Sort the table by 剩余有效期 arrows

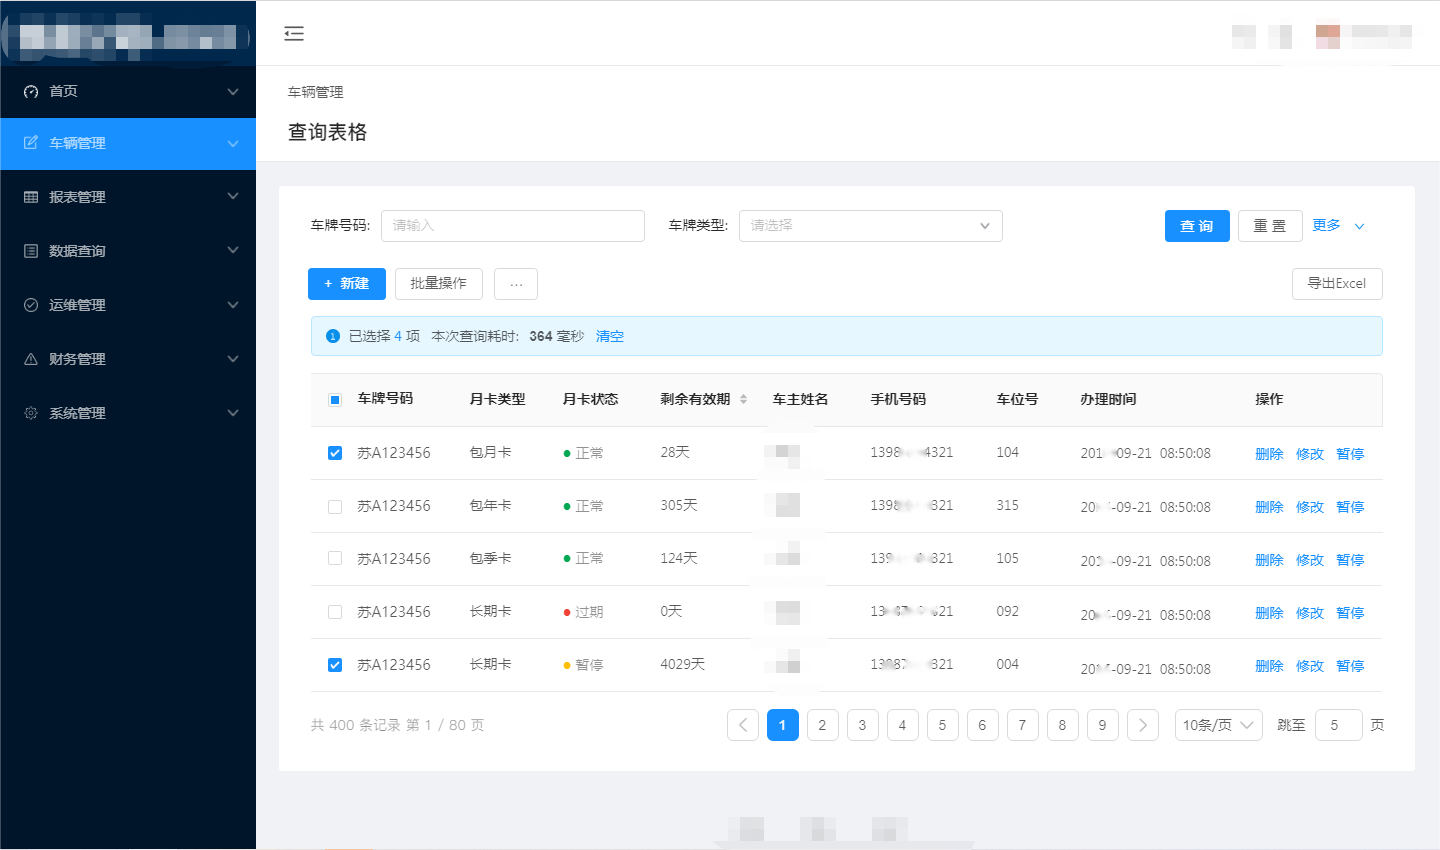(743, 399)
